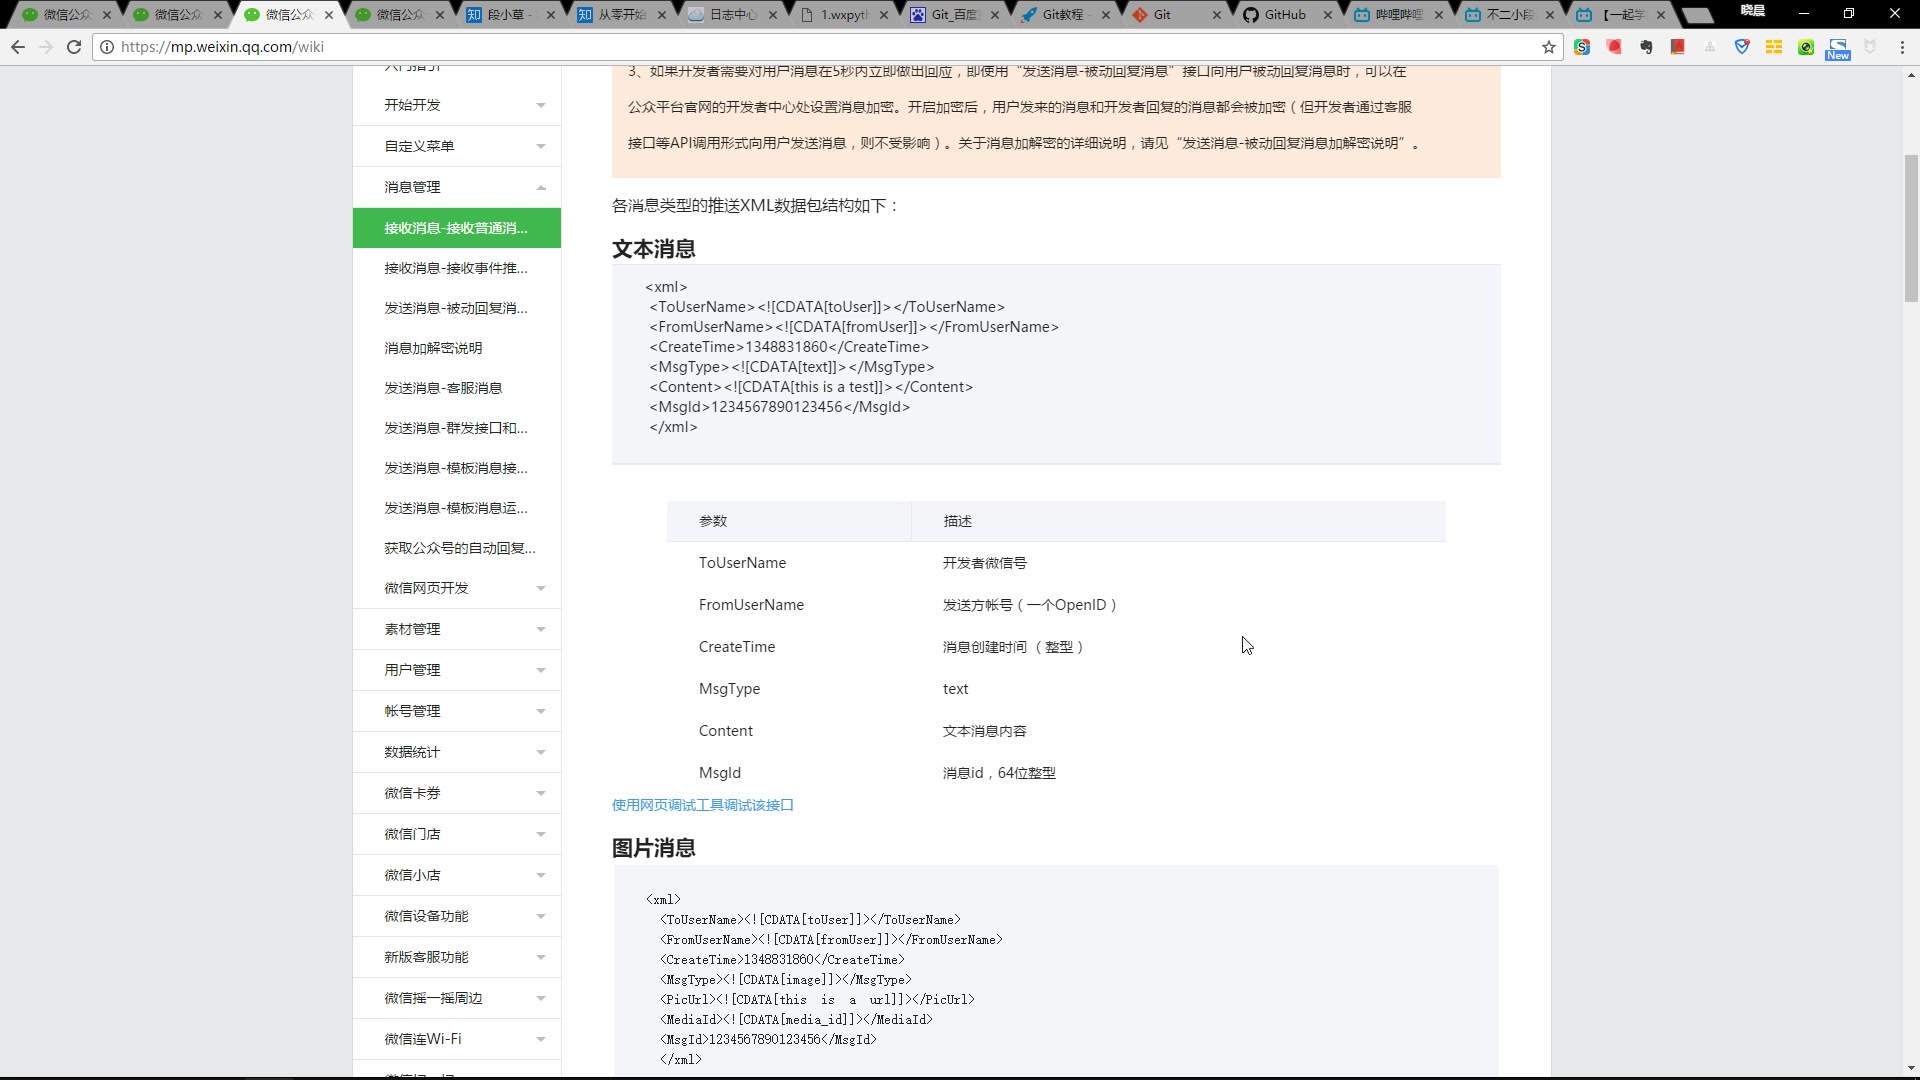Open the green camera screenshot extension

click(1806, 47)
